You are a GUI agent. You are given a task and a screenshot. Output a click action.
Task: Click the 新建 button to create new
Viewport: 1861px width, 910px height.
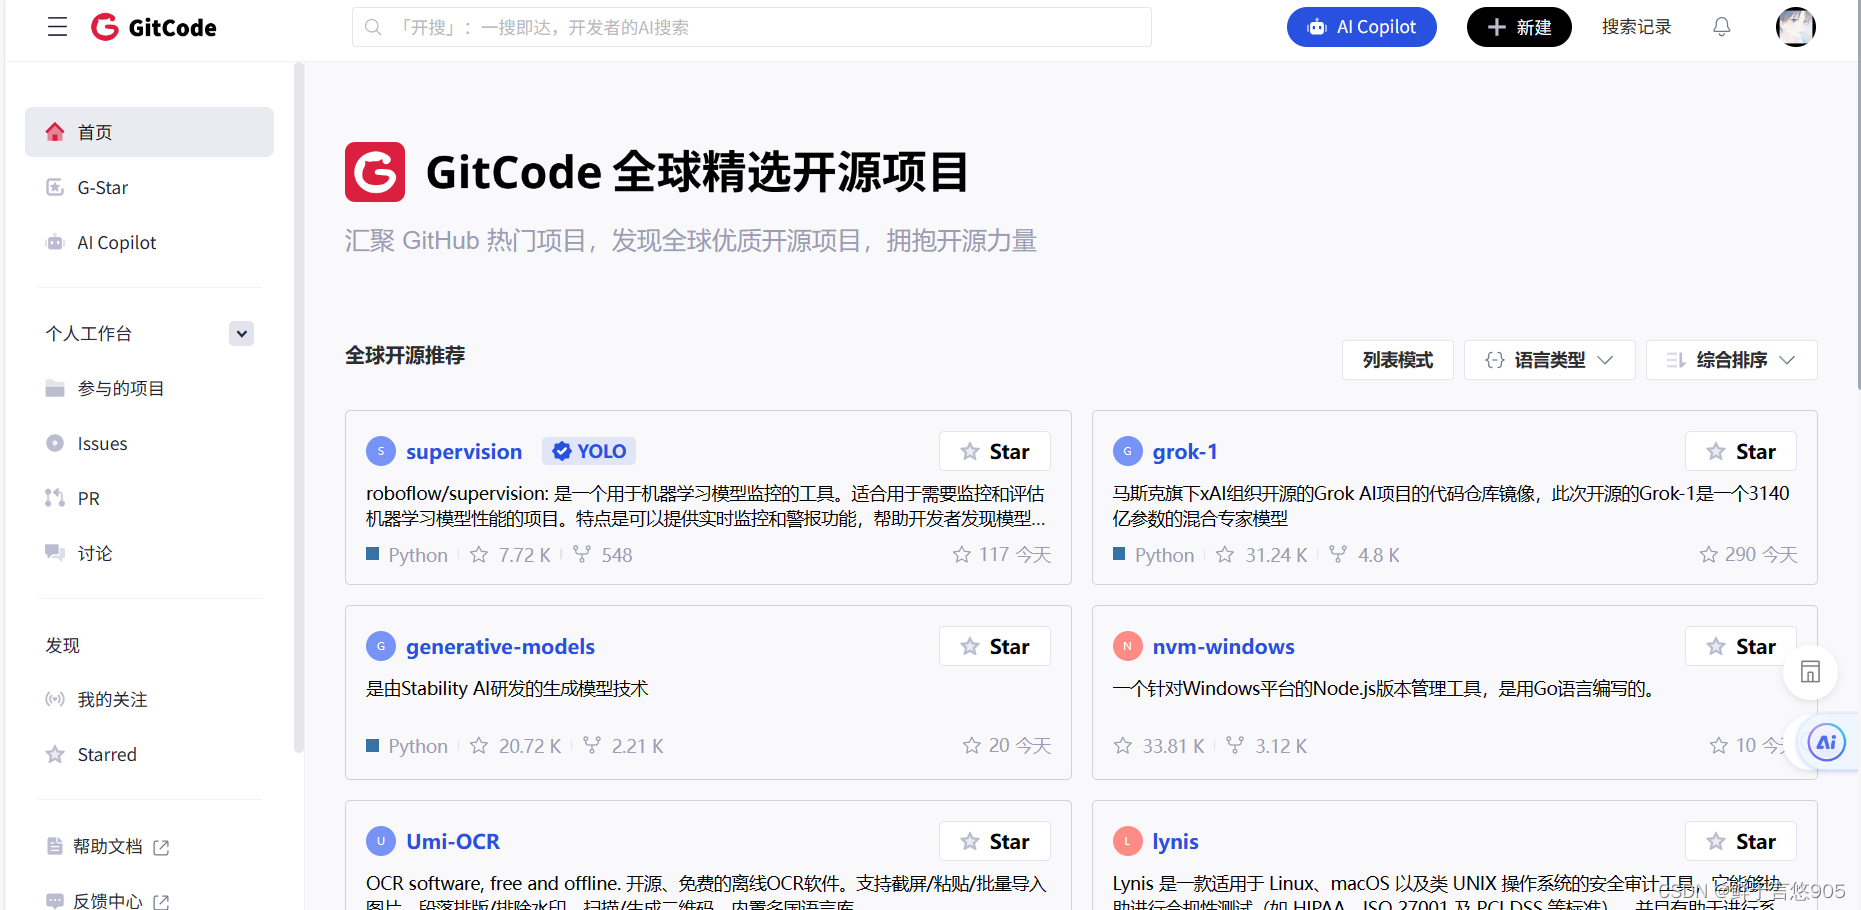click(1519, 27)
